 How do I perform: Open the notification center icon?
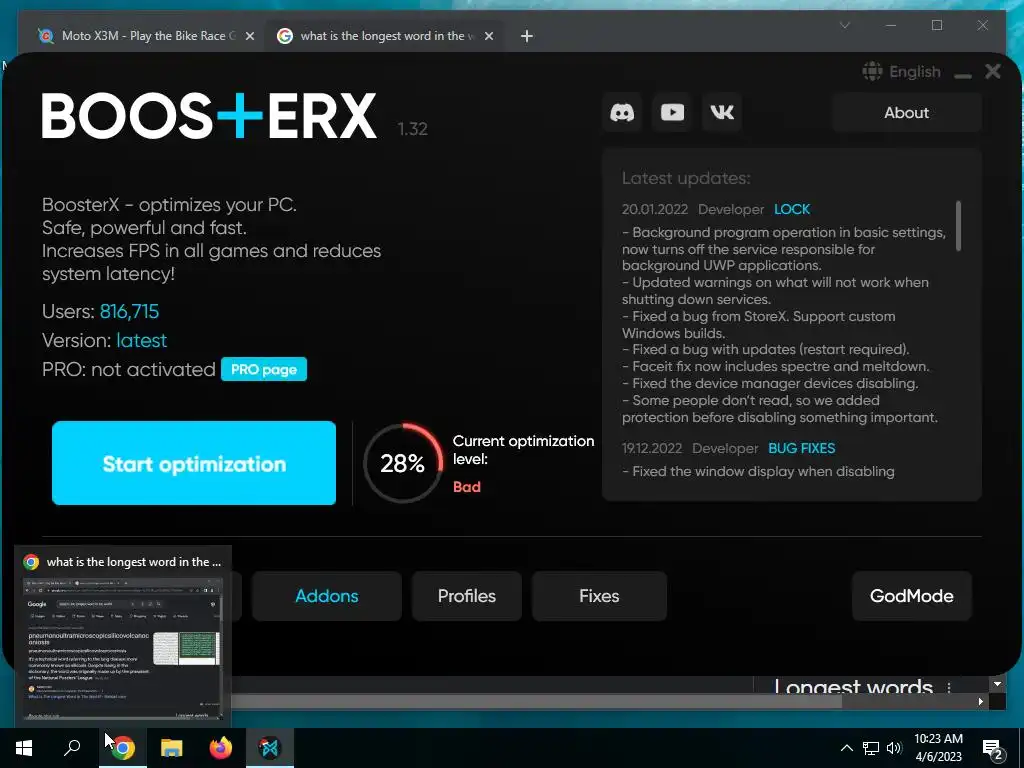pos(993,750)
